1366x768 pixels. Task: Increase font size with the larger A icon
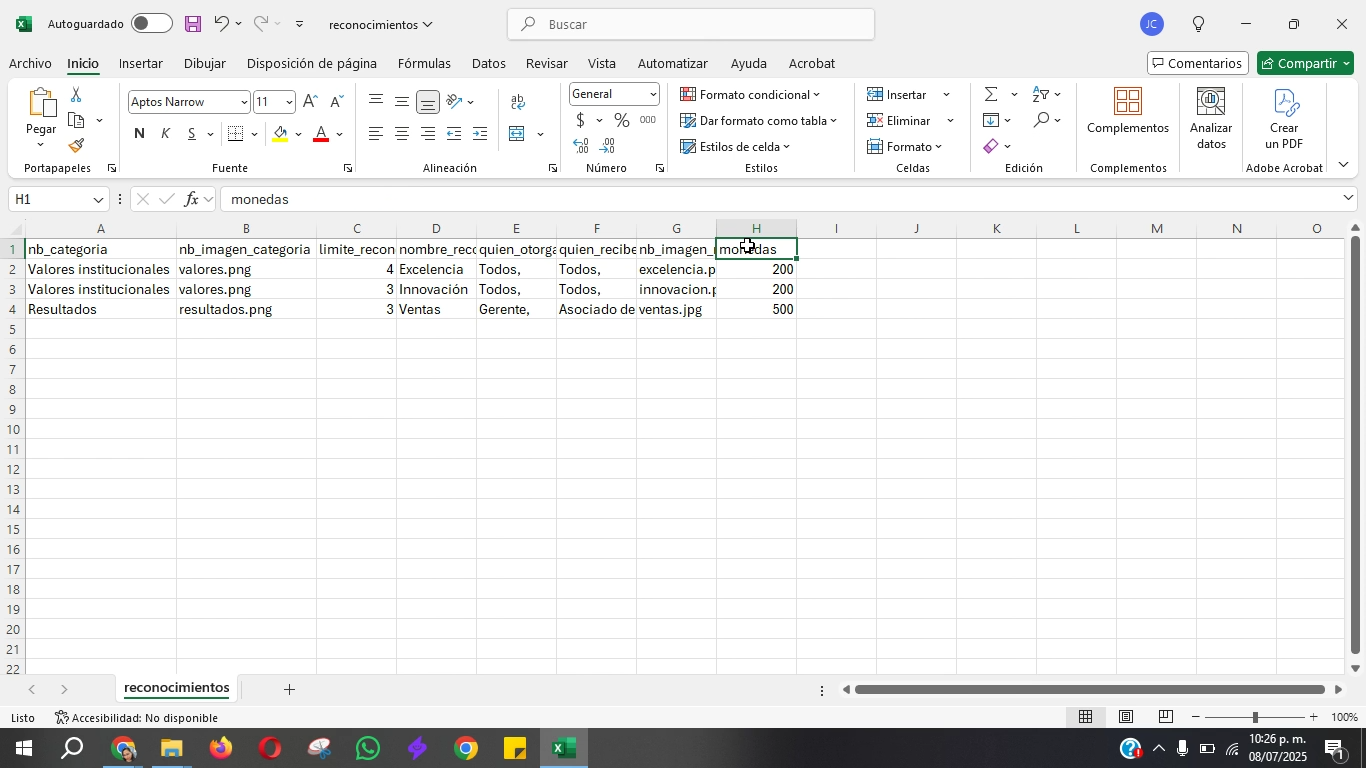coord(310,102)
